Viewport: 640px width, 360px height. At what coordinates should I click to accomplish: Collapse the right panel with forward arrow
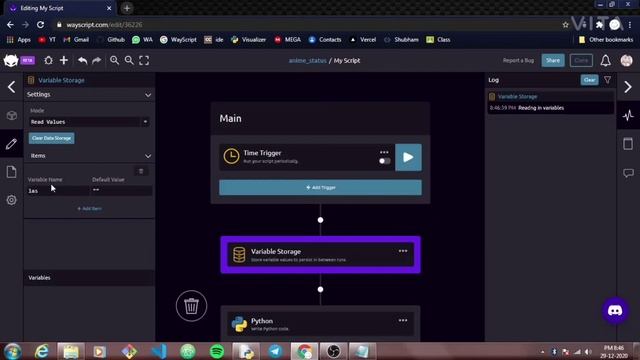coord(628,87)
